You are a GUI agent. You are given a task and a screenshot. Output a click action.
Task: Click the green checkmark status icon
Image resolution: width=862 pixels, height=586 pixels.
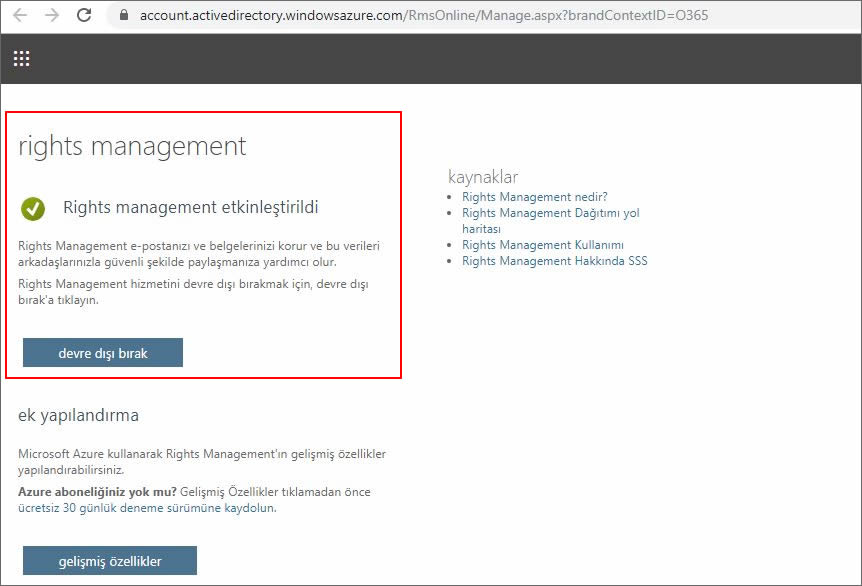tap(33, 209)
